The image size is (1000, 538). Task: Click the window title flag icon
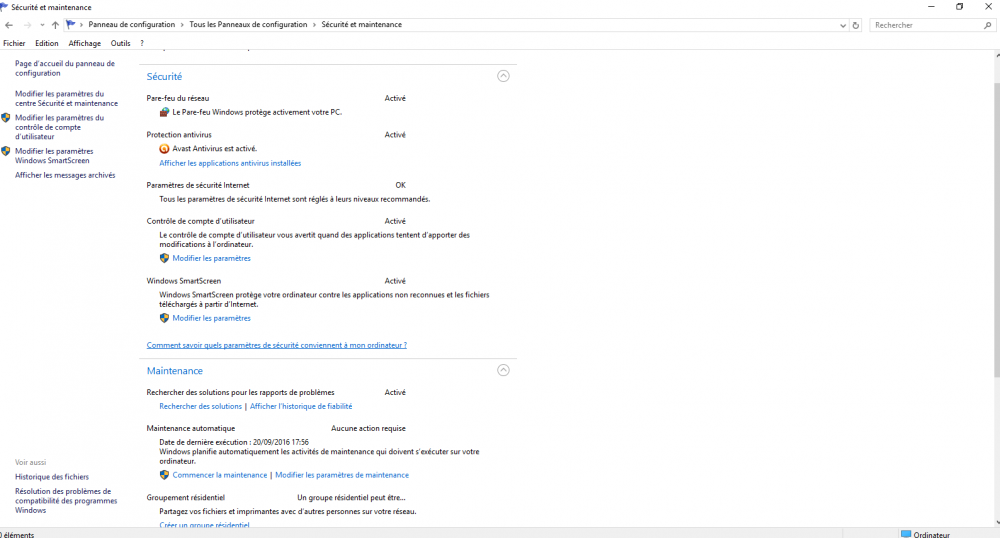4,7
